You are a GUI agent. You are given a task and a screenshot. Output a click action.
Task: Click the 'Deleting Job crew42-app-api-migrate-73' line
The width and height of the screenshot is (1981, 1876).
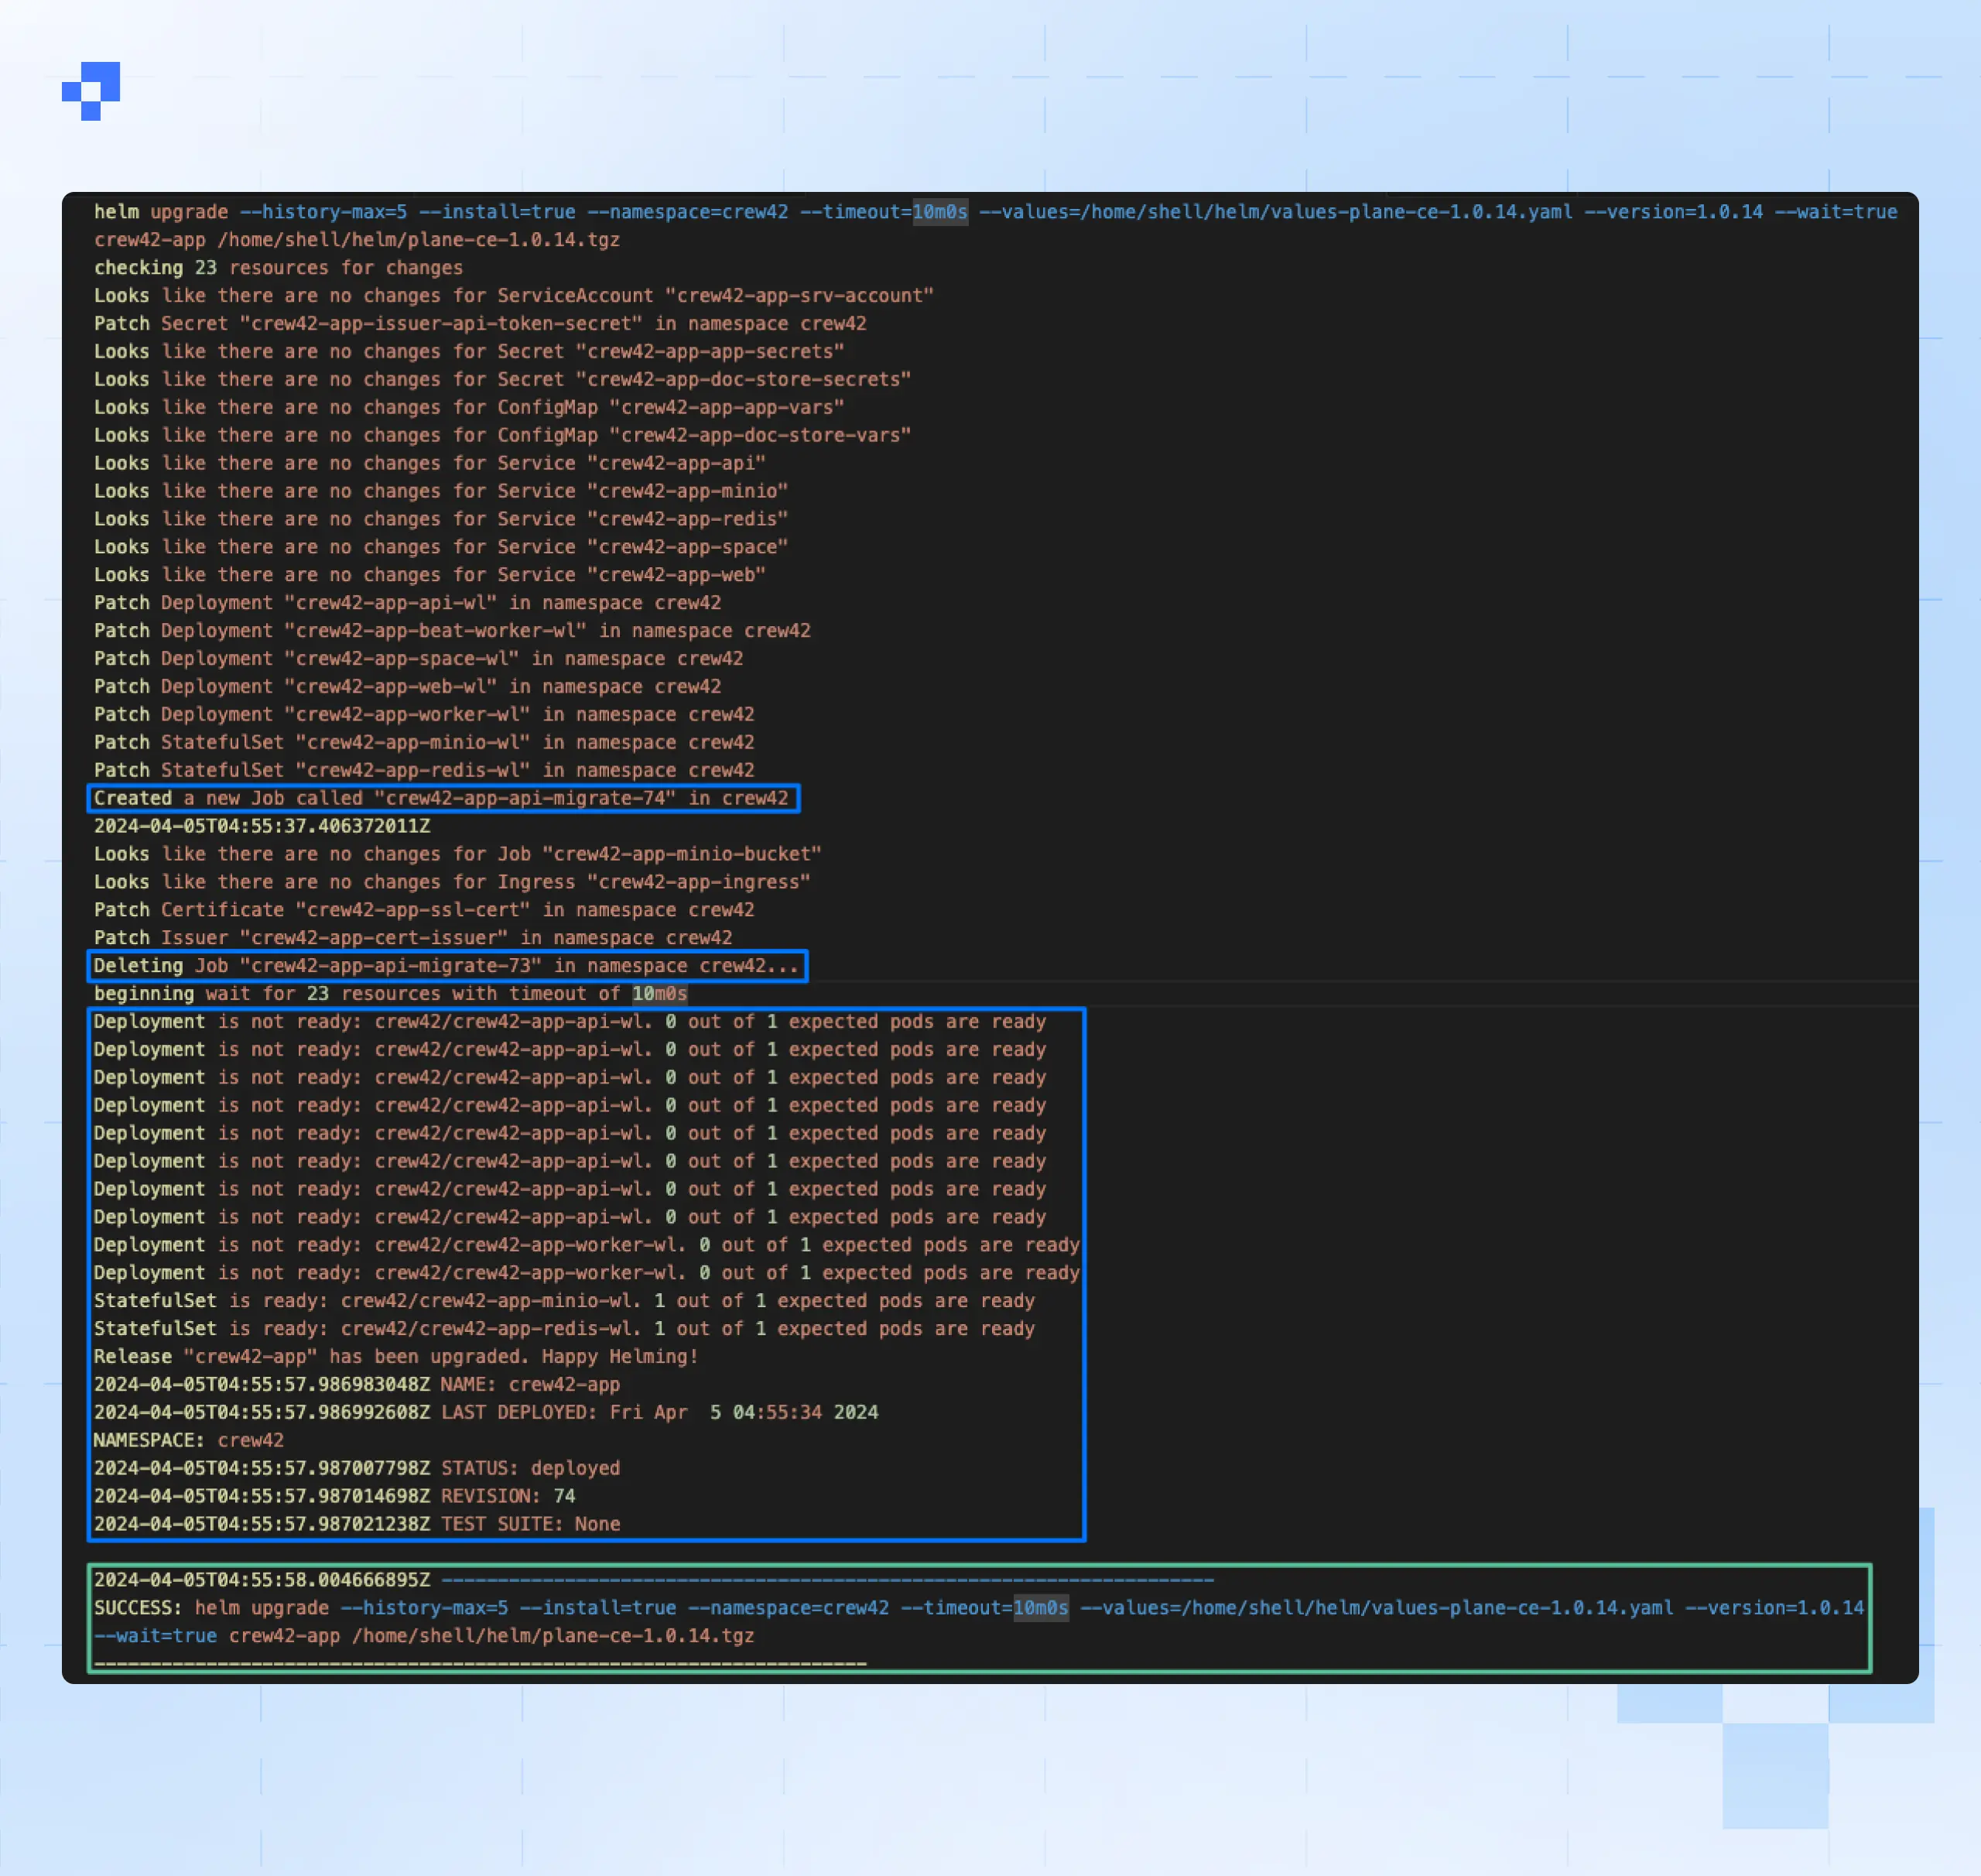446,966
